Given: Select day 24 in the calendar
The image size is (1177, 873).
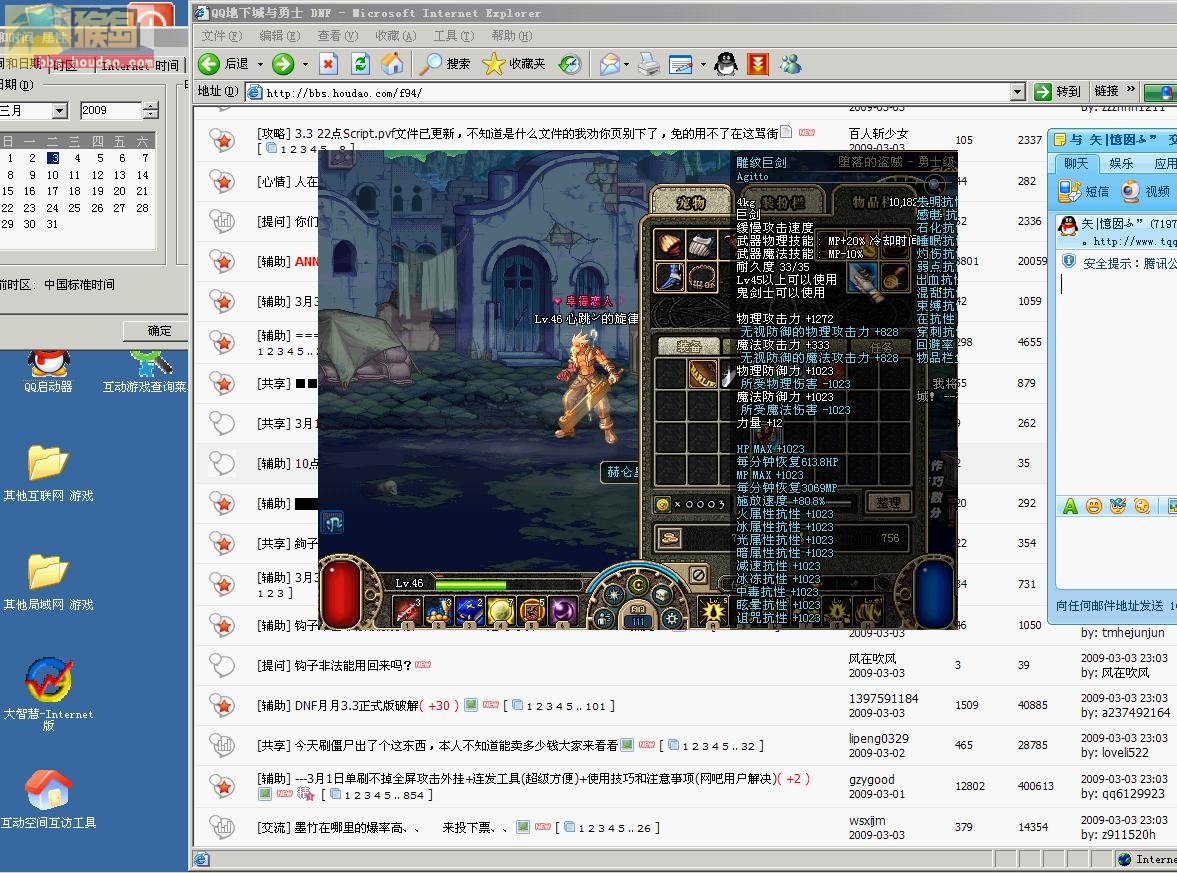Looking at the screenshot, I should tap(53, 208).
